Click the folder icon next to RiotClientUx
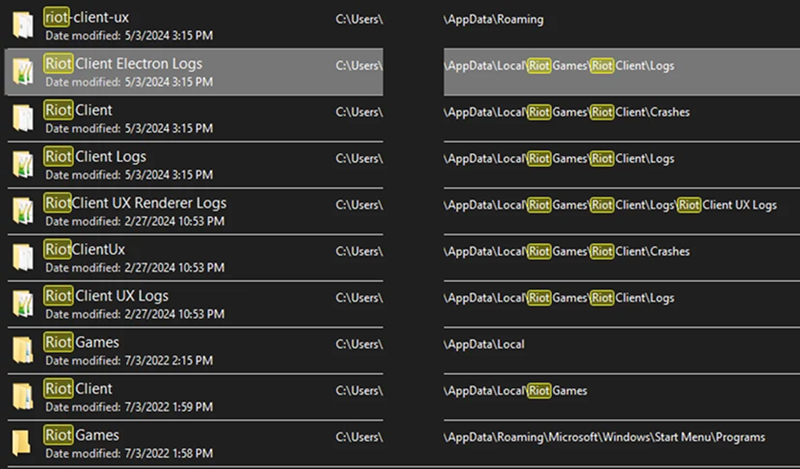 (23, 257)
